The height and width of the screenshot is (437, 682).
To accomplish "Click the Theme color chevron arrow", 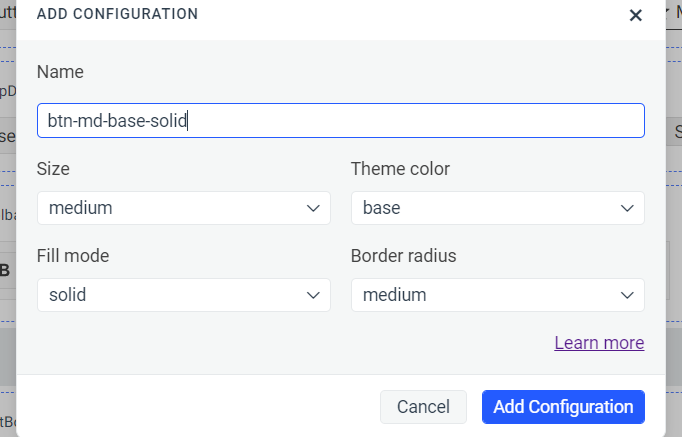I will click(x=627, y=208).
